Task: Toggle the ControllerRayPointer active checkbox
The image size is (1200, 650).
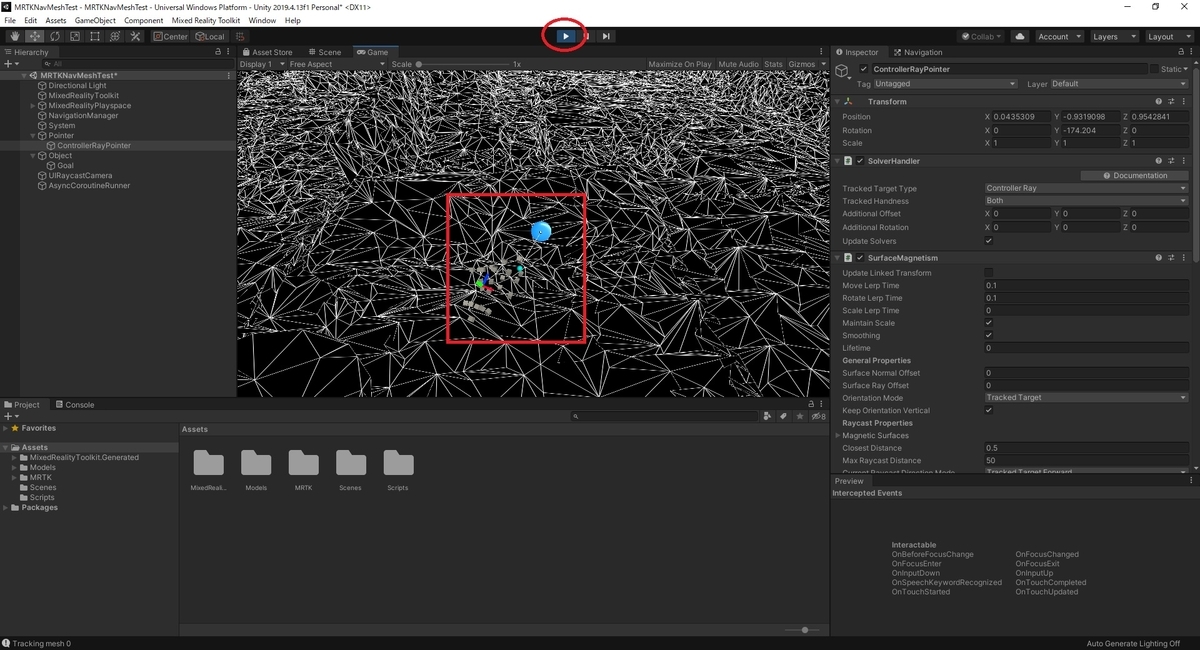Action: point(864,69)
